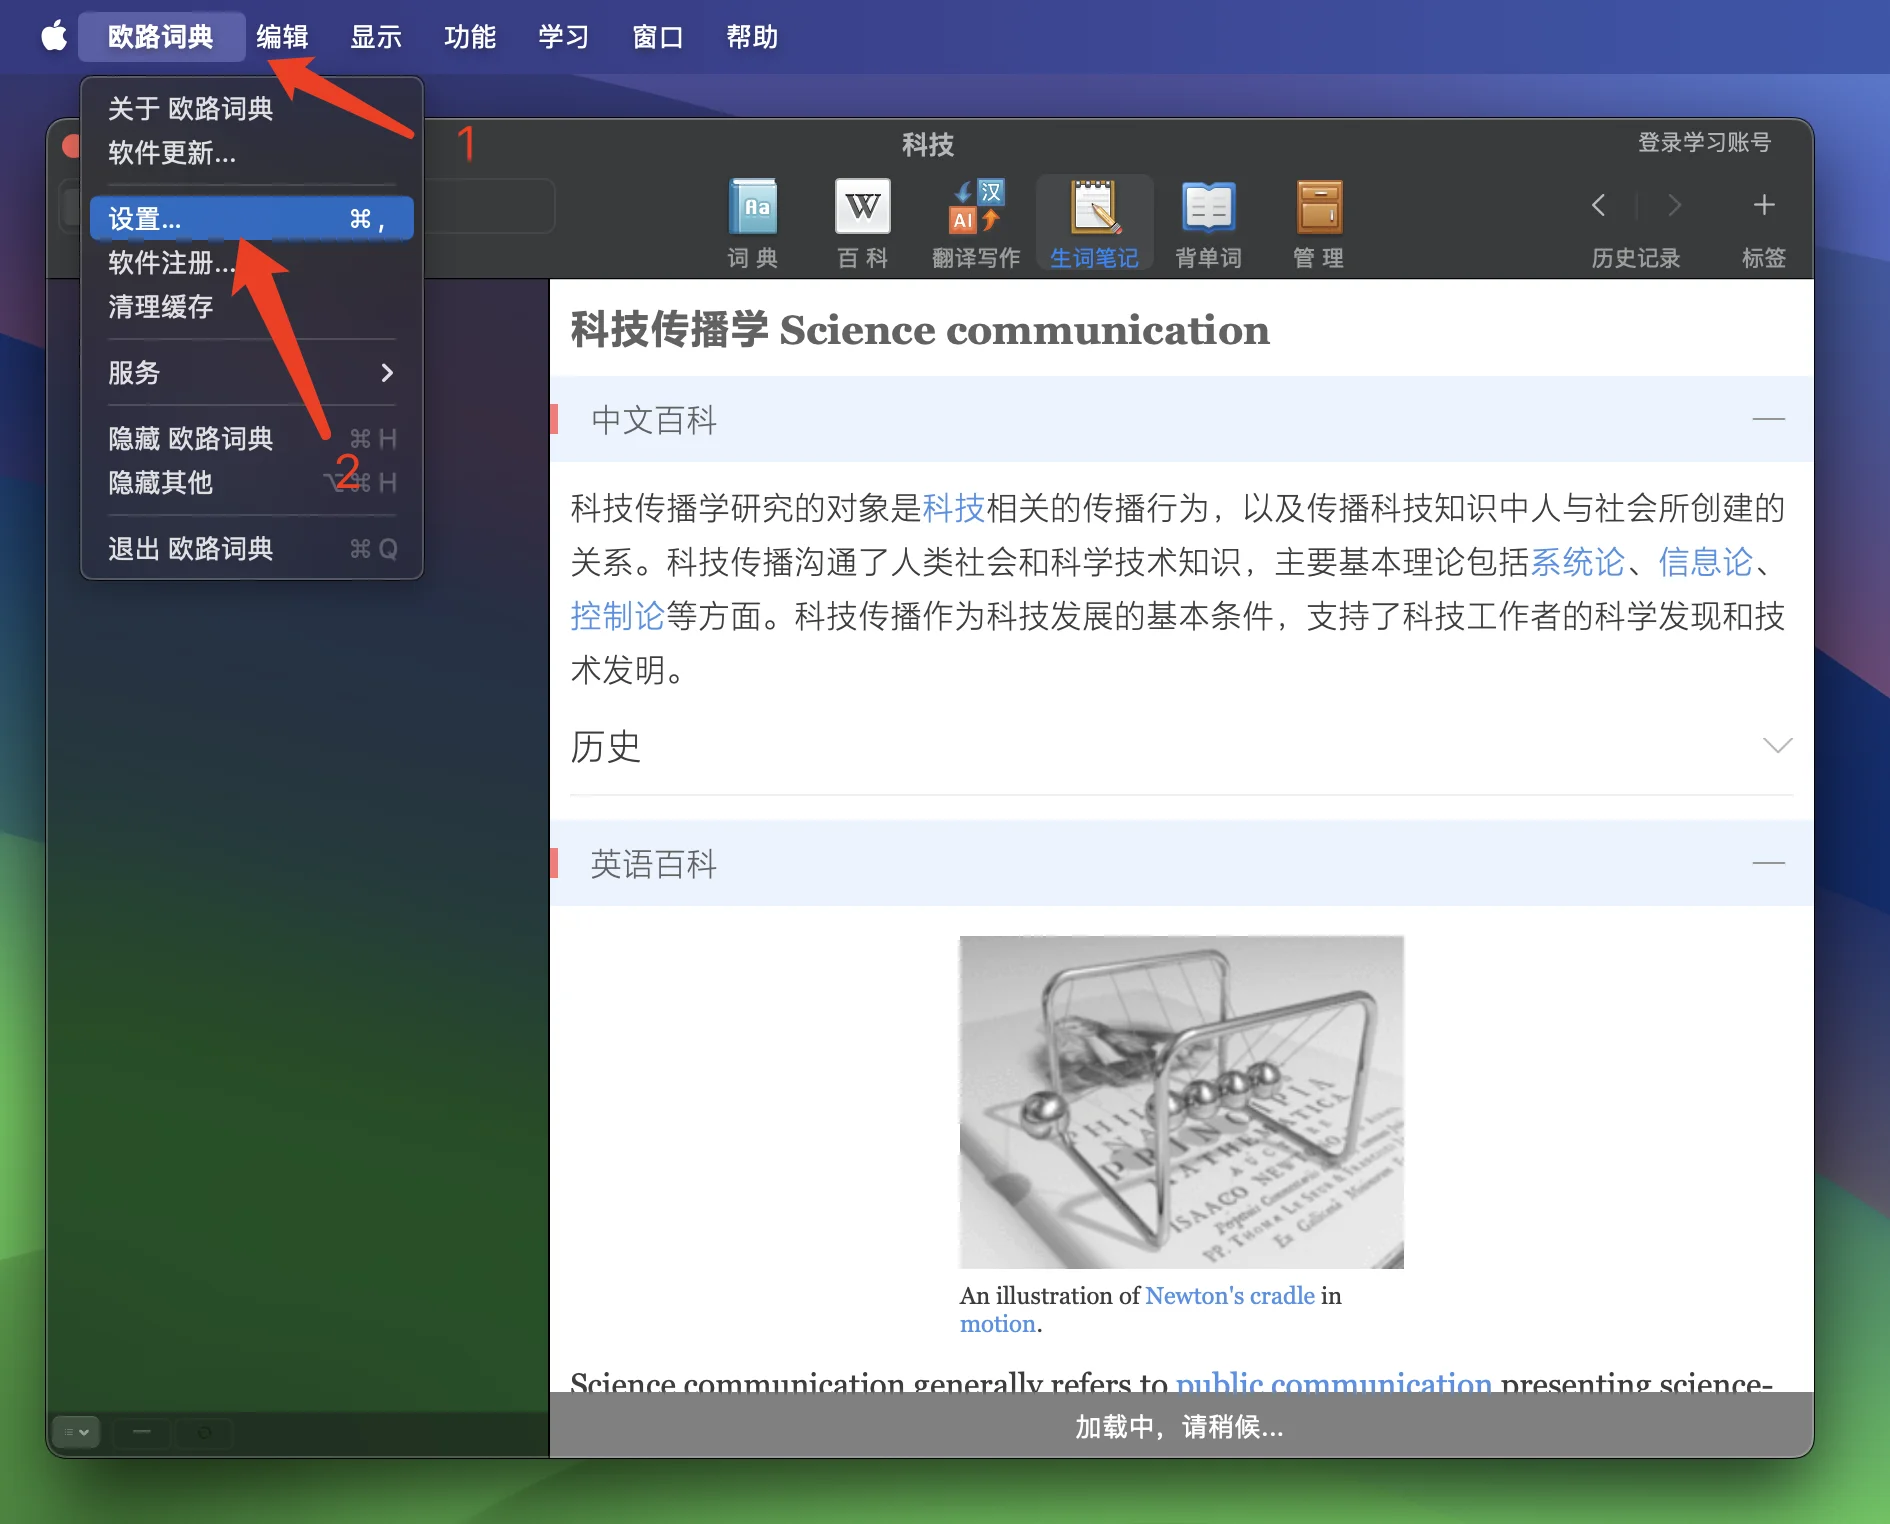Viewport: 1890px width, 1524px height.
Task: Open the 欧路词典 app menu
Action: tap(161, 37)
